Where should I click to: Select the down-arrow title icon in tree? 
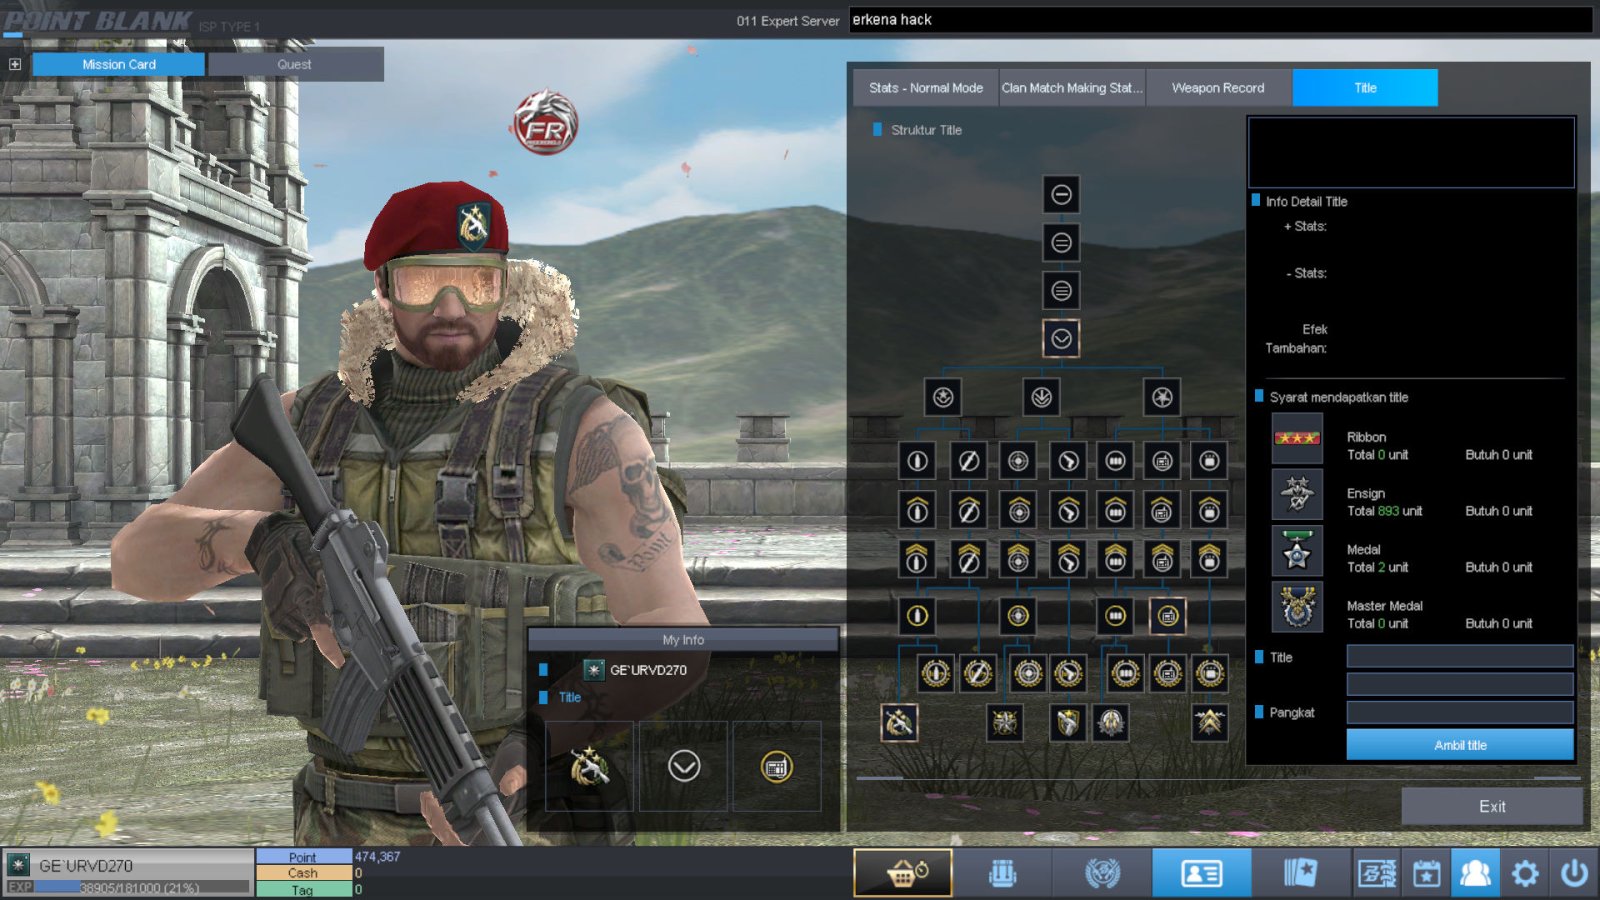point(1041,397)
